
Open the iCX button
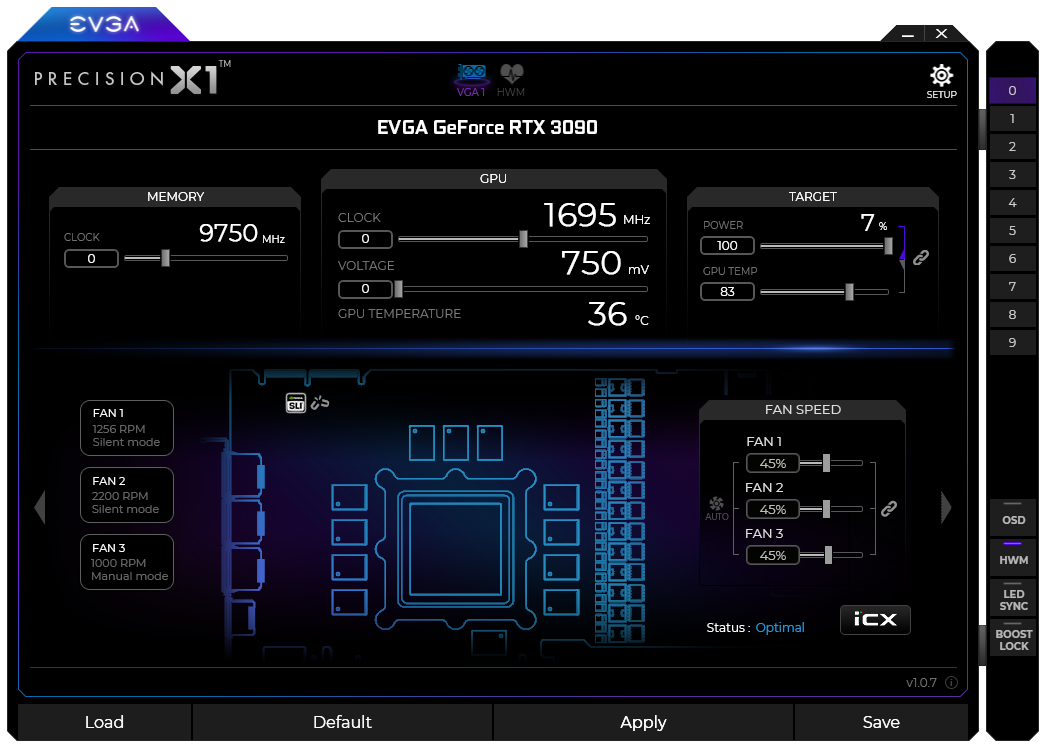pyautogui.click(x=875, y=620)
